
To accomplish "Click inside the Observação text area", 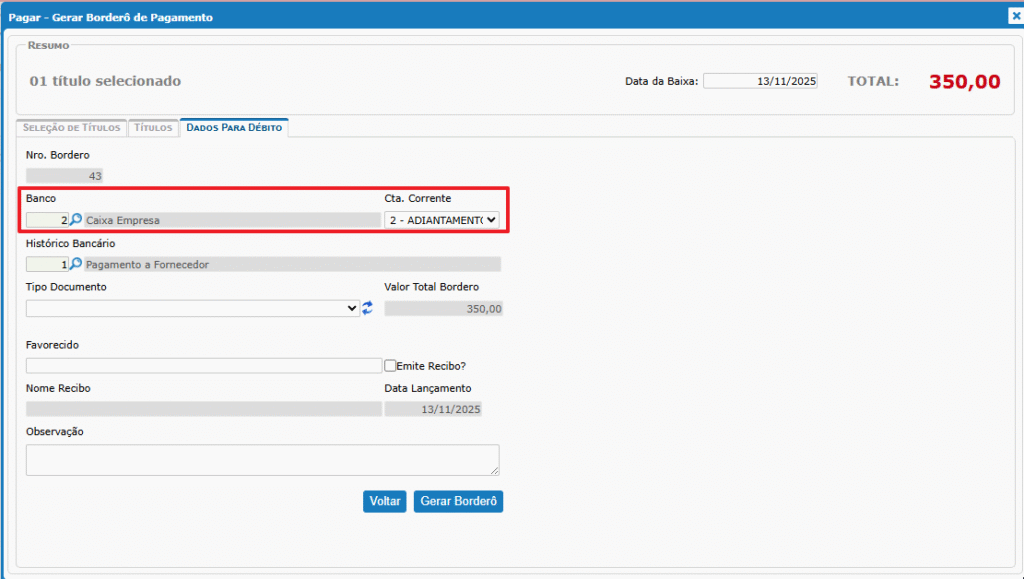I will (x=260, y=459).
